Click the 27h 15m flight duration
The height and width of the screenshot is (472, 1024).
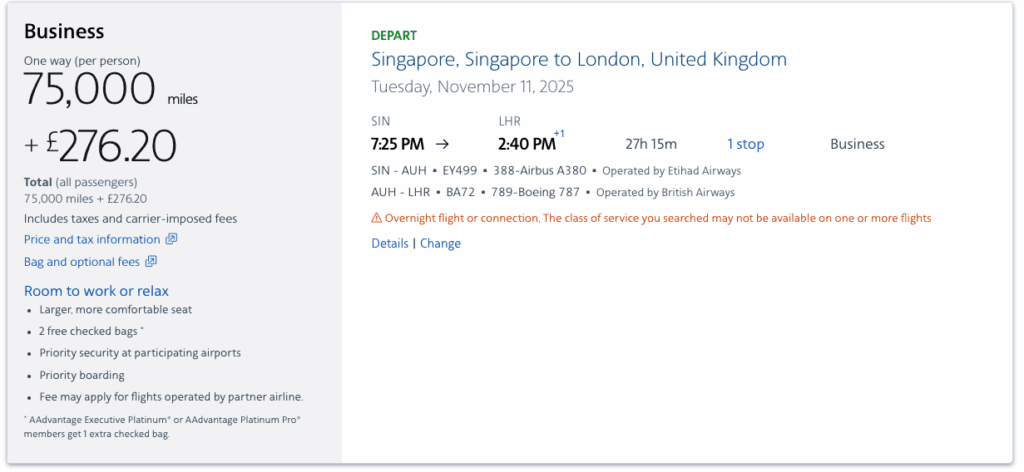(650, 144)
